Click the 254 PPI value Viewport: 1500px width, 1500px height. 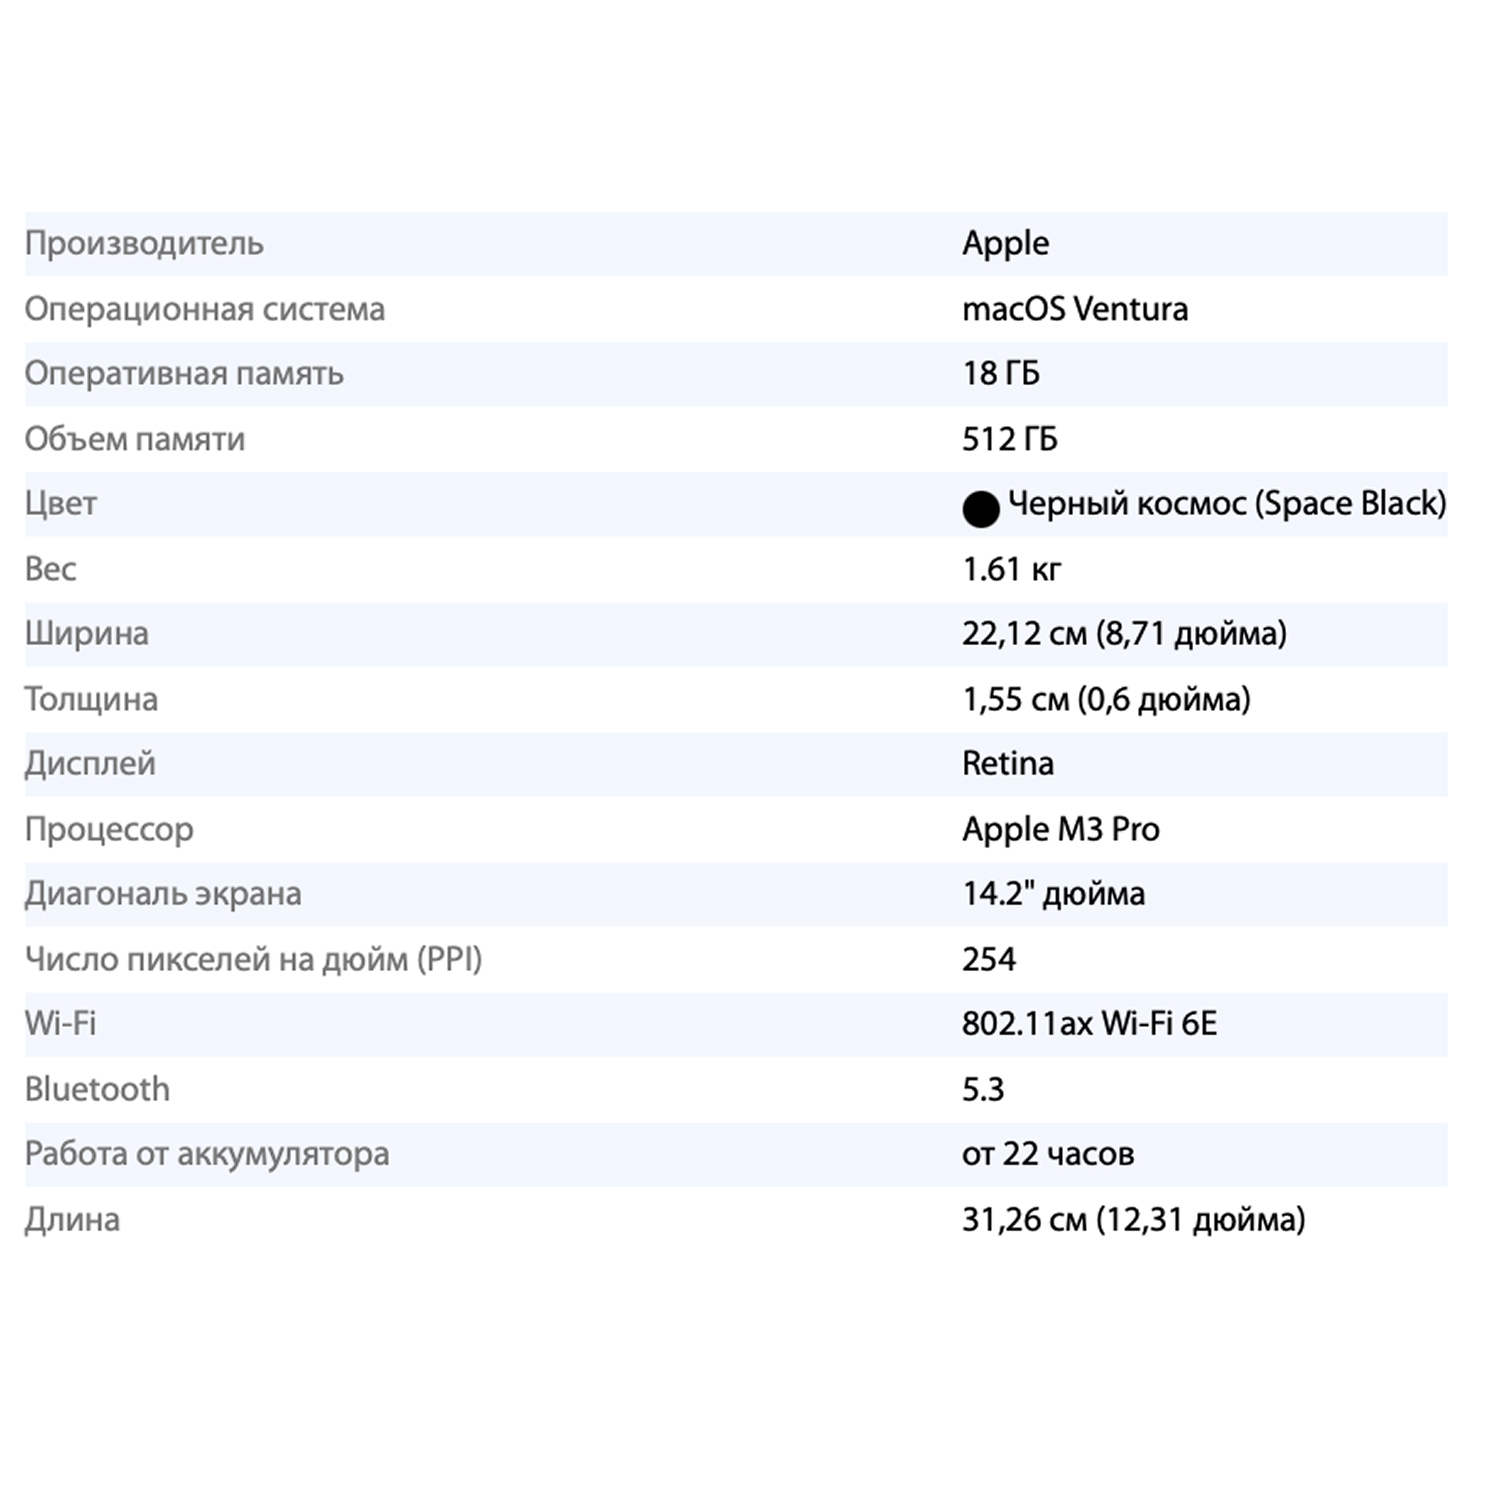click(x=988, y=959)
